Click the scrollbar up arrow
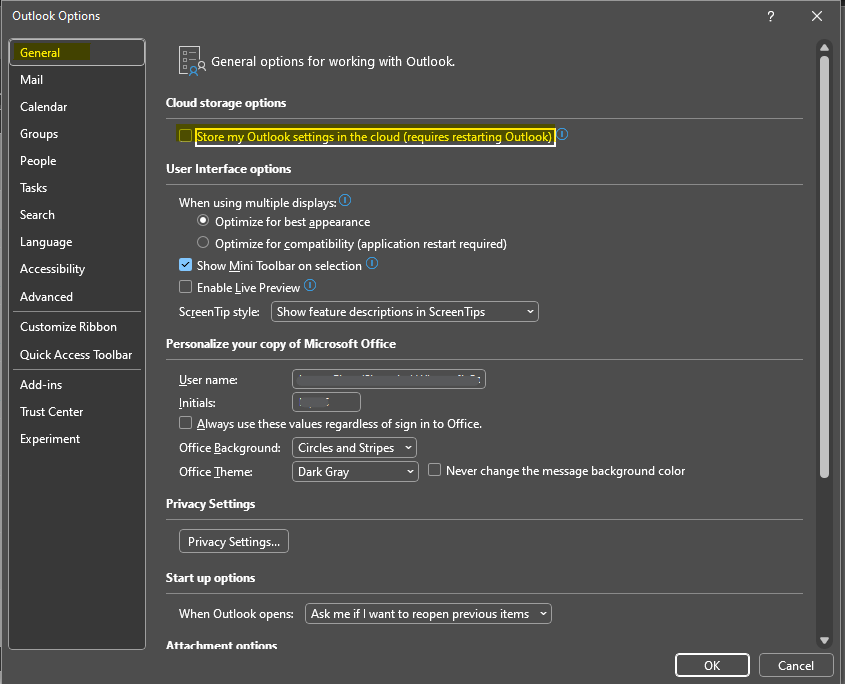 [824, 47]
